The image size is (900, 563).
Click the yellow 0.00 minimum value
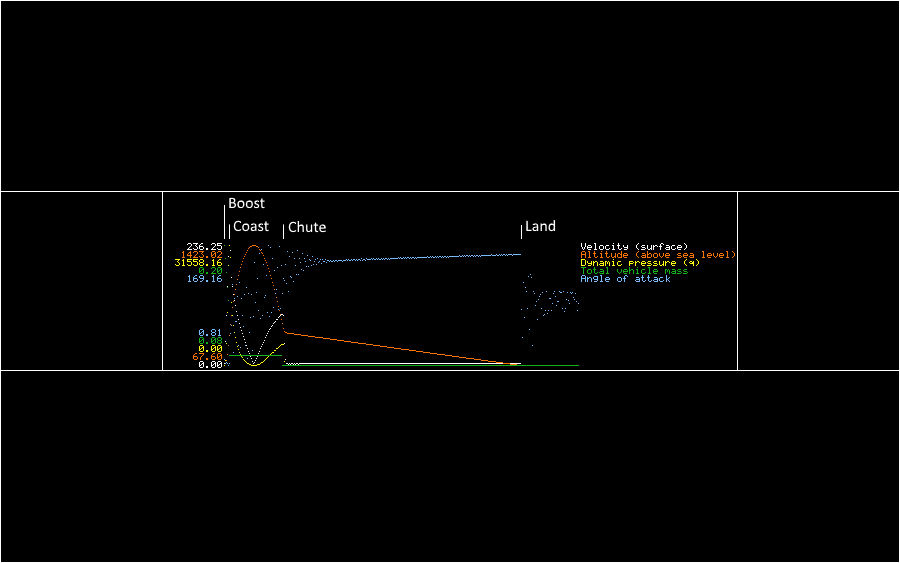(211, 349)
